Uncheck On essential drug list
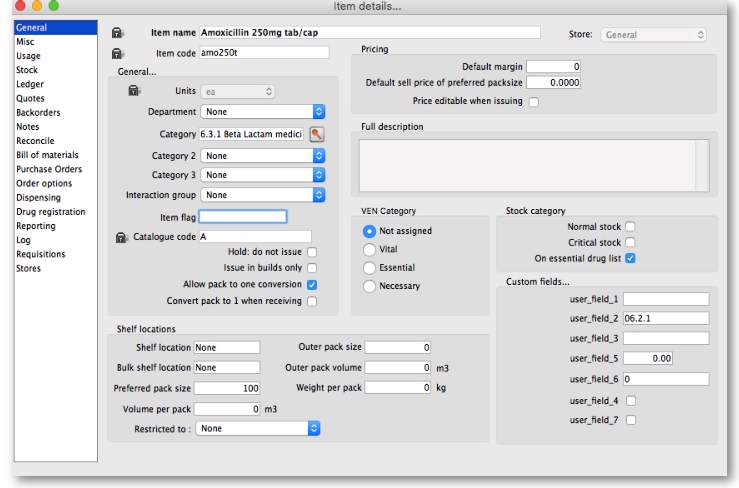Screen dimensions: 739x488 click(631, 258)
